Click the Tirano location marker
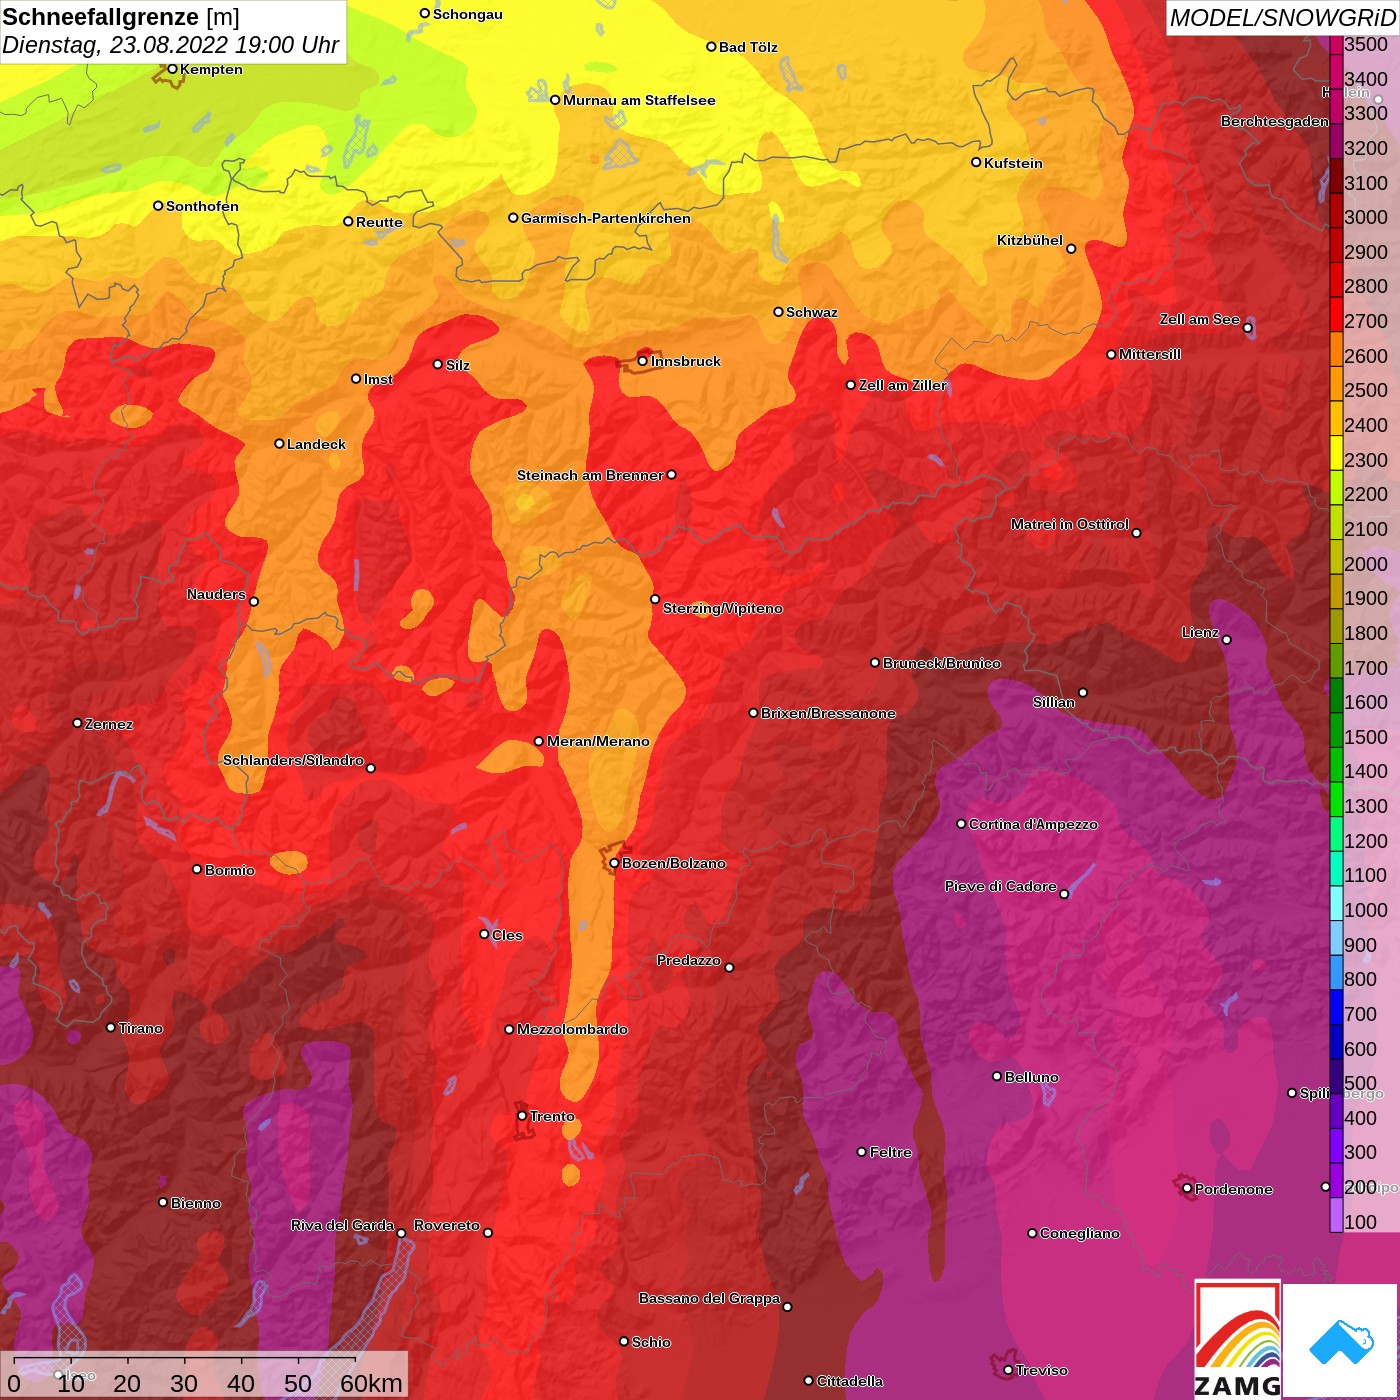Screen dimensions: 1400x1400 [111, 1027]
